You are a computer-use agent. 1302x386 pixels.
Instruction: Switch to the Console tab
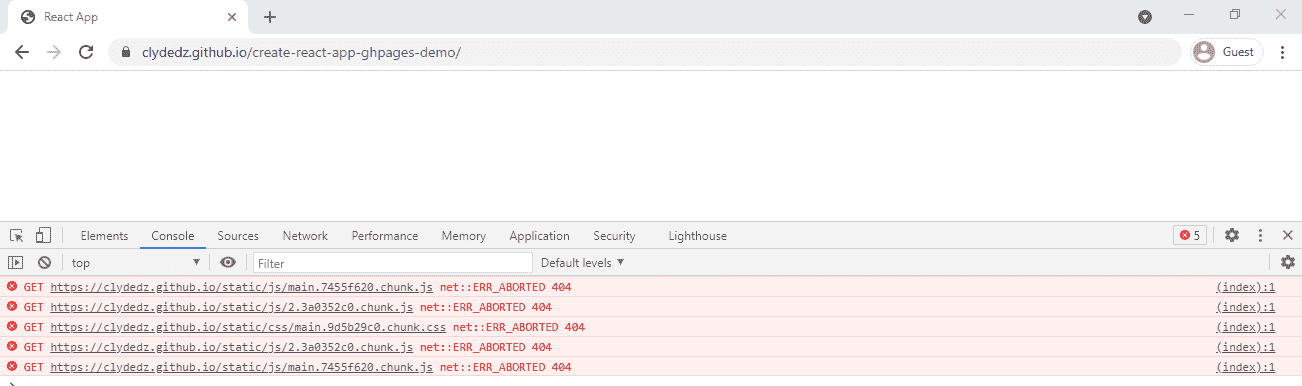[x=173, y=236]
